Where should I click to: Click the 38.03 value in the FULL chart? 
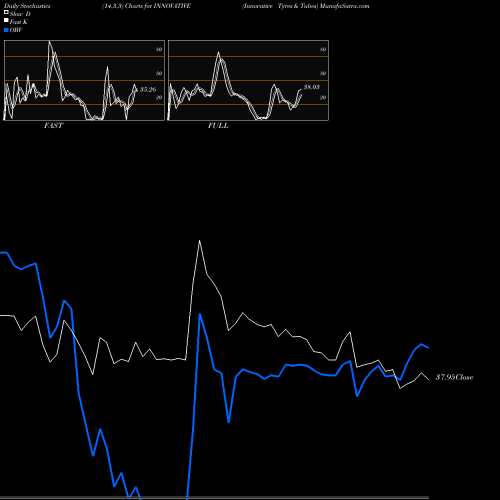point(312,87)
